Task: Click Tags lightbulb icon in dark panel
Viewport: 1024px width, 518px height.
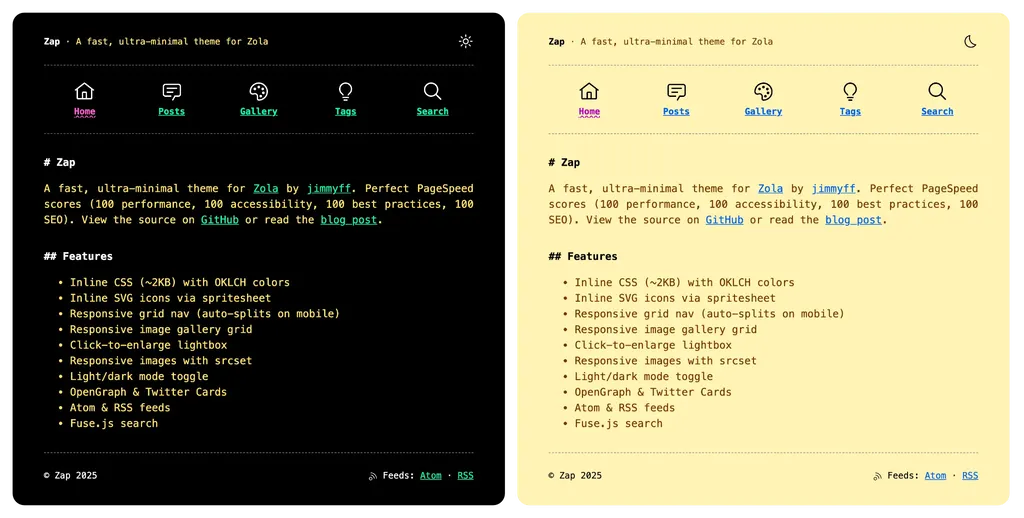Action: (346, 91)
